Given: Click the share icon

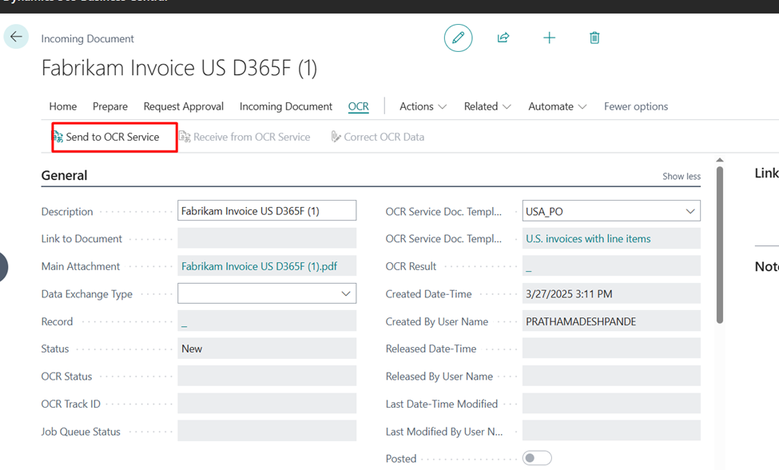Looking at the screenshot, I should click(503, 38).
